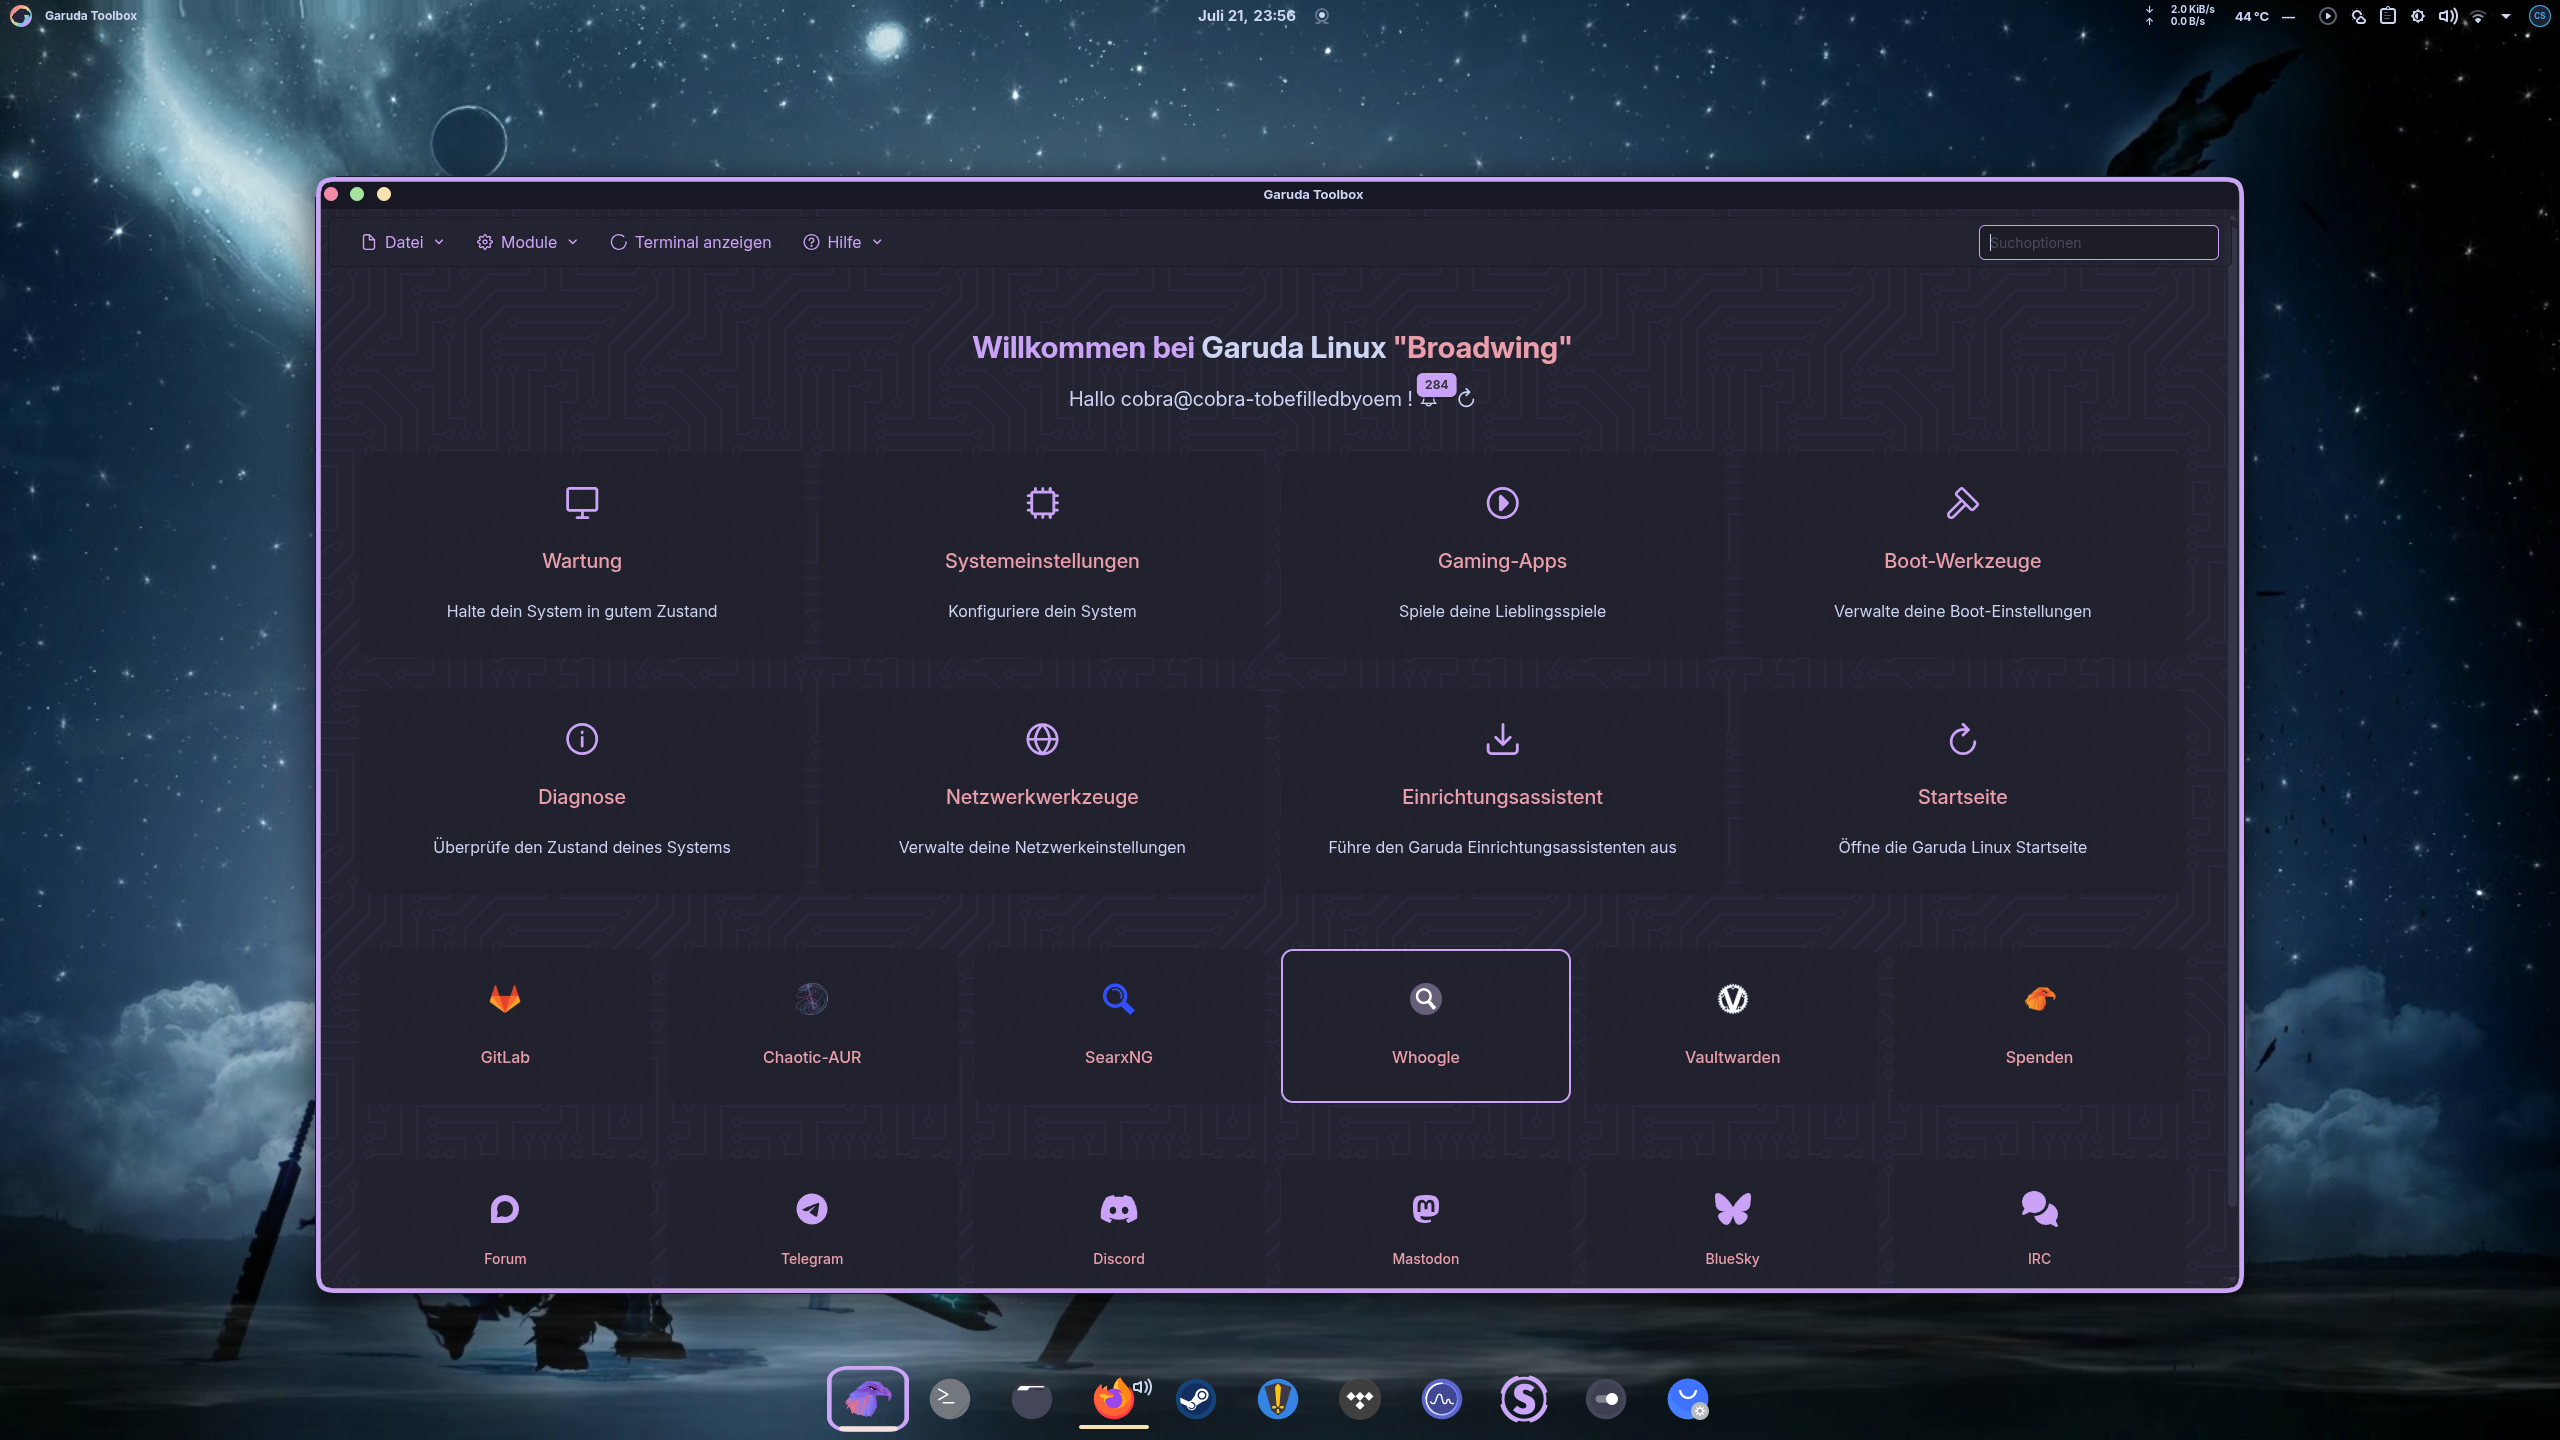The width and height of the screenshot is (2560, 1440).
Task: Open the GitLab link
Action: click(x=505, y=1026)
